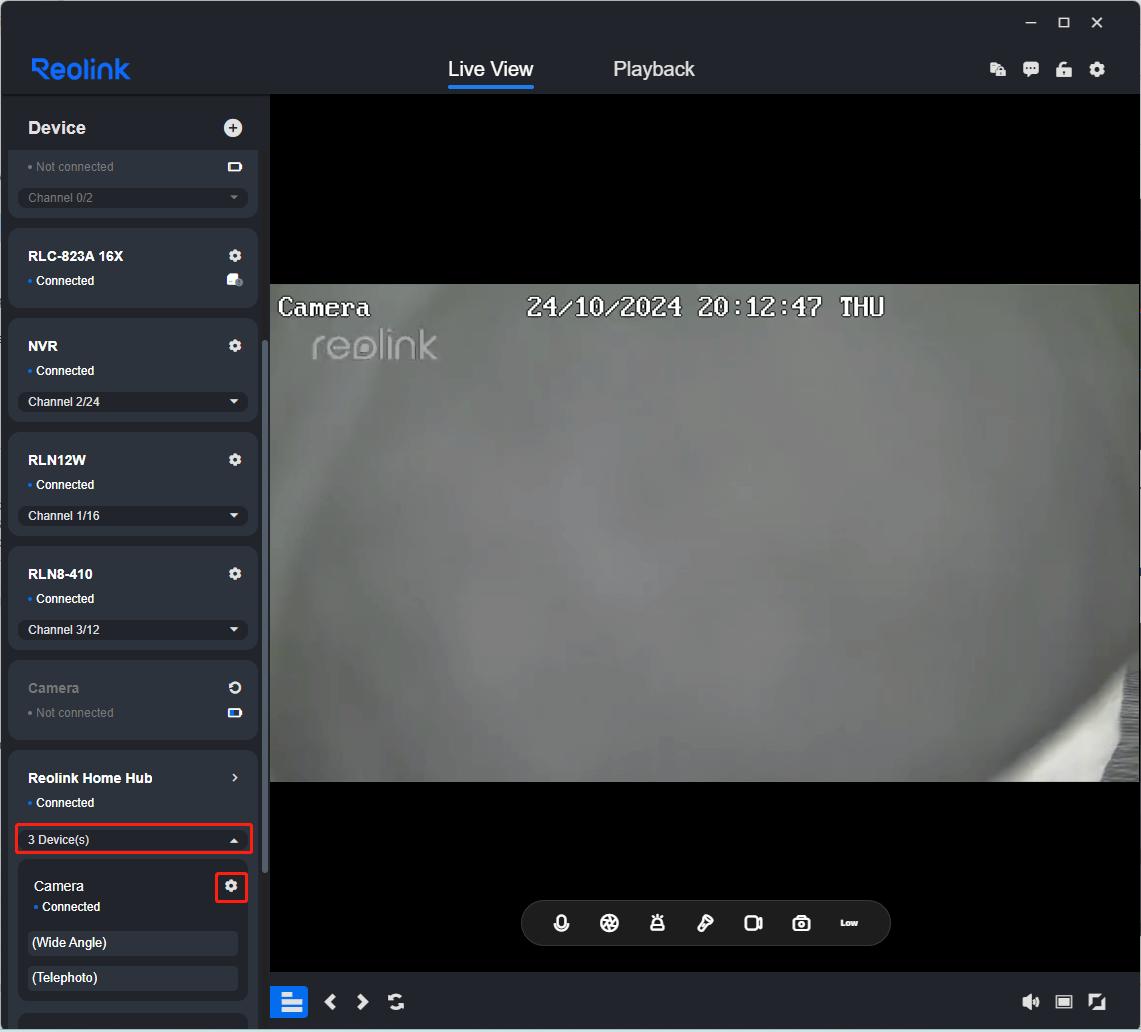Viewport: 1141px width, 1032px height.
Task: Open the Channel 0/2 dropdown
Action: [133, 198]
